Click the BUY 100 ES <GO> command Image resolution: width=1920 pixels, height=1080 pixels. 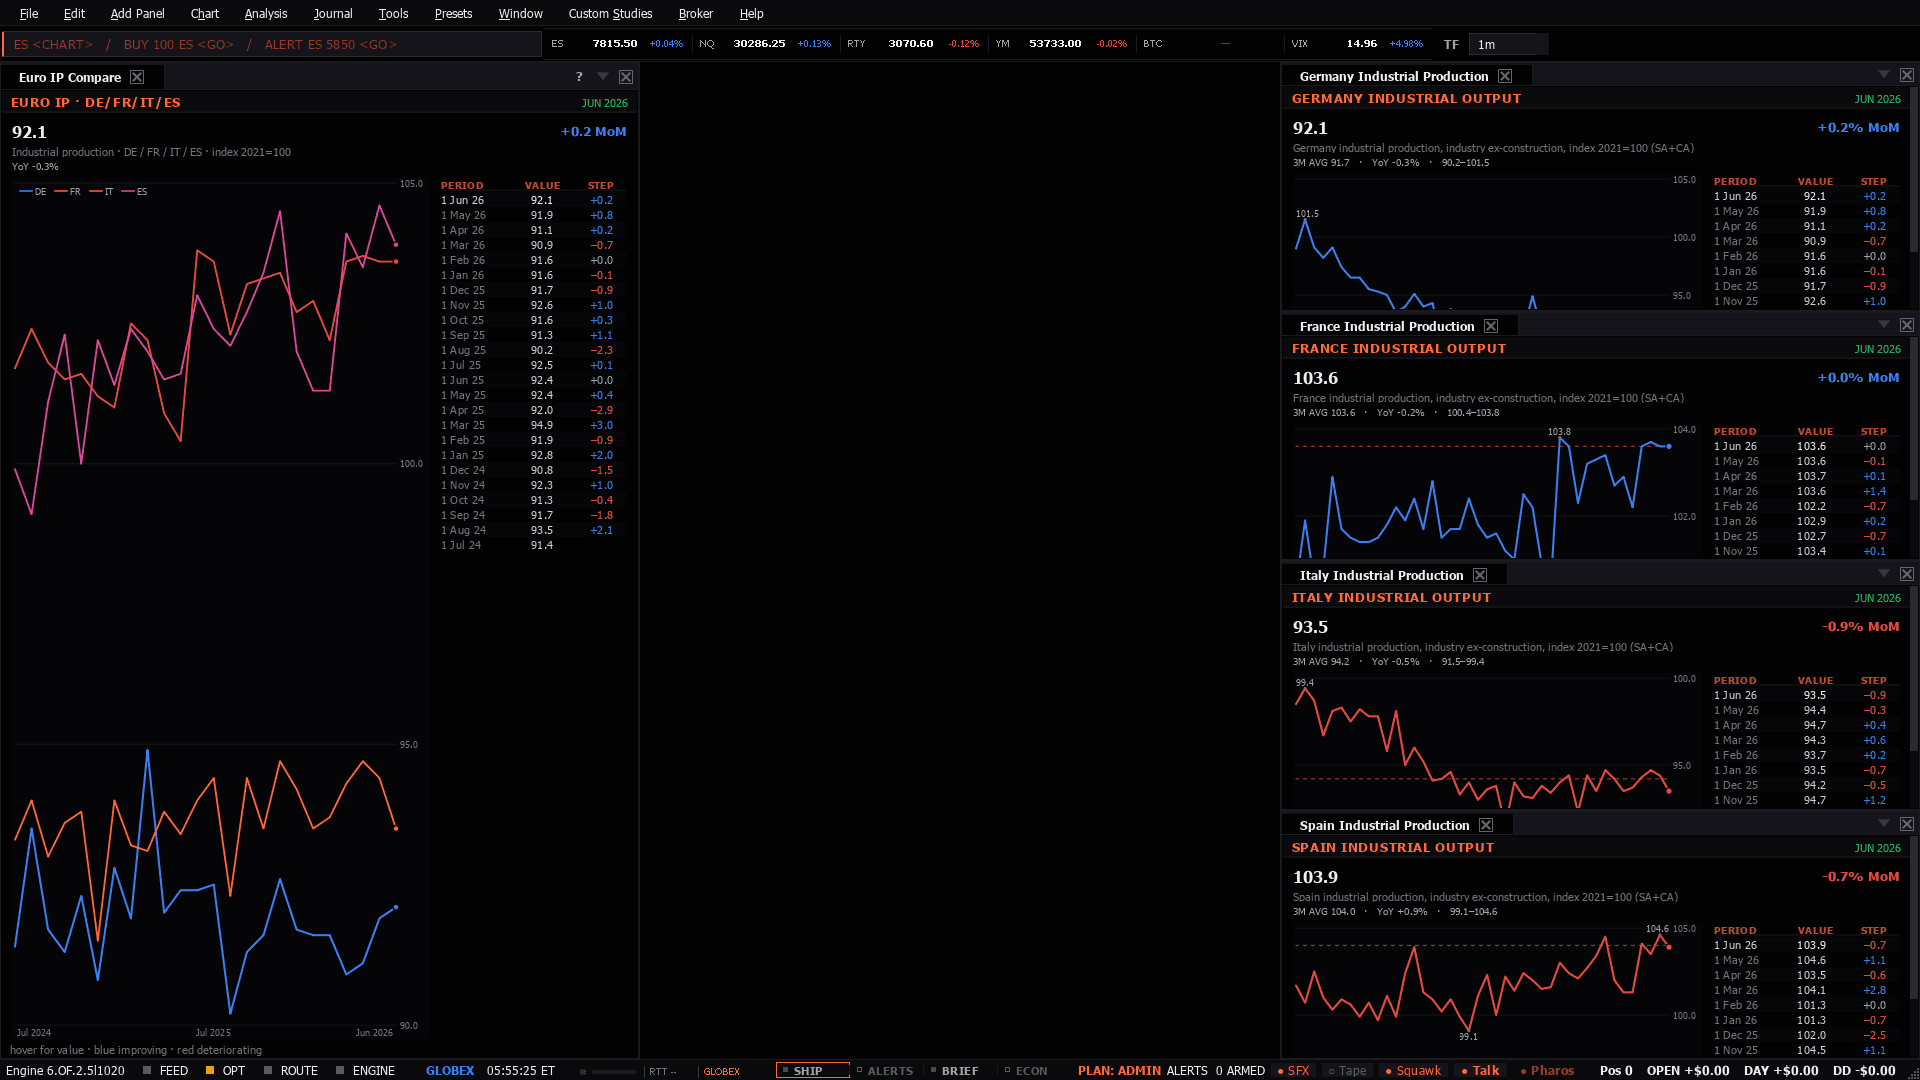point(179,44)
